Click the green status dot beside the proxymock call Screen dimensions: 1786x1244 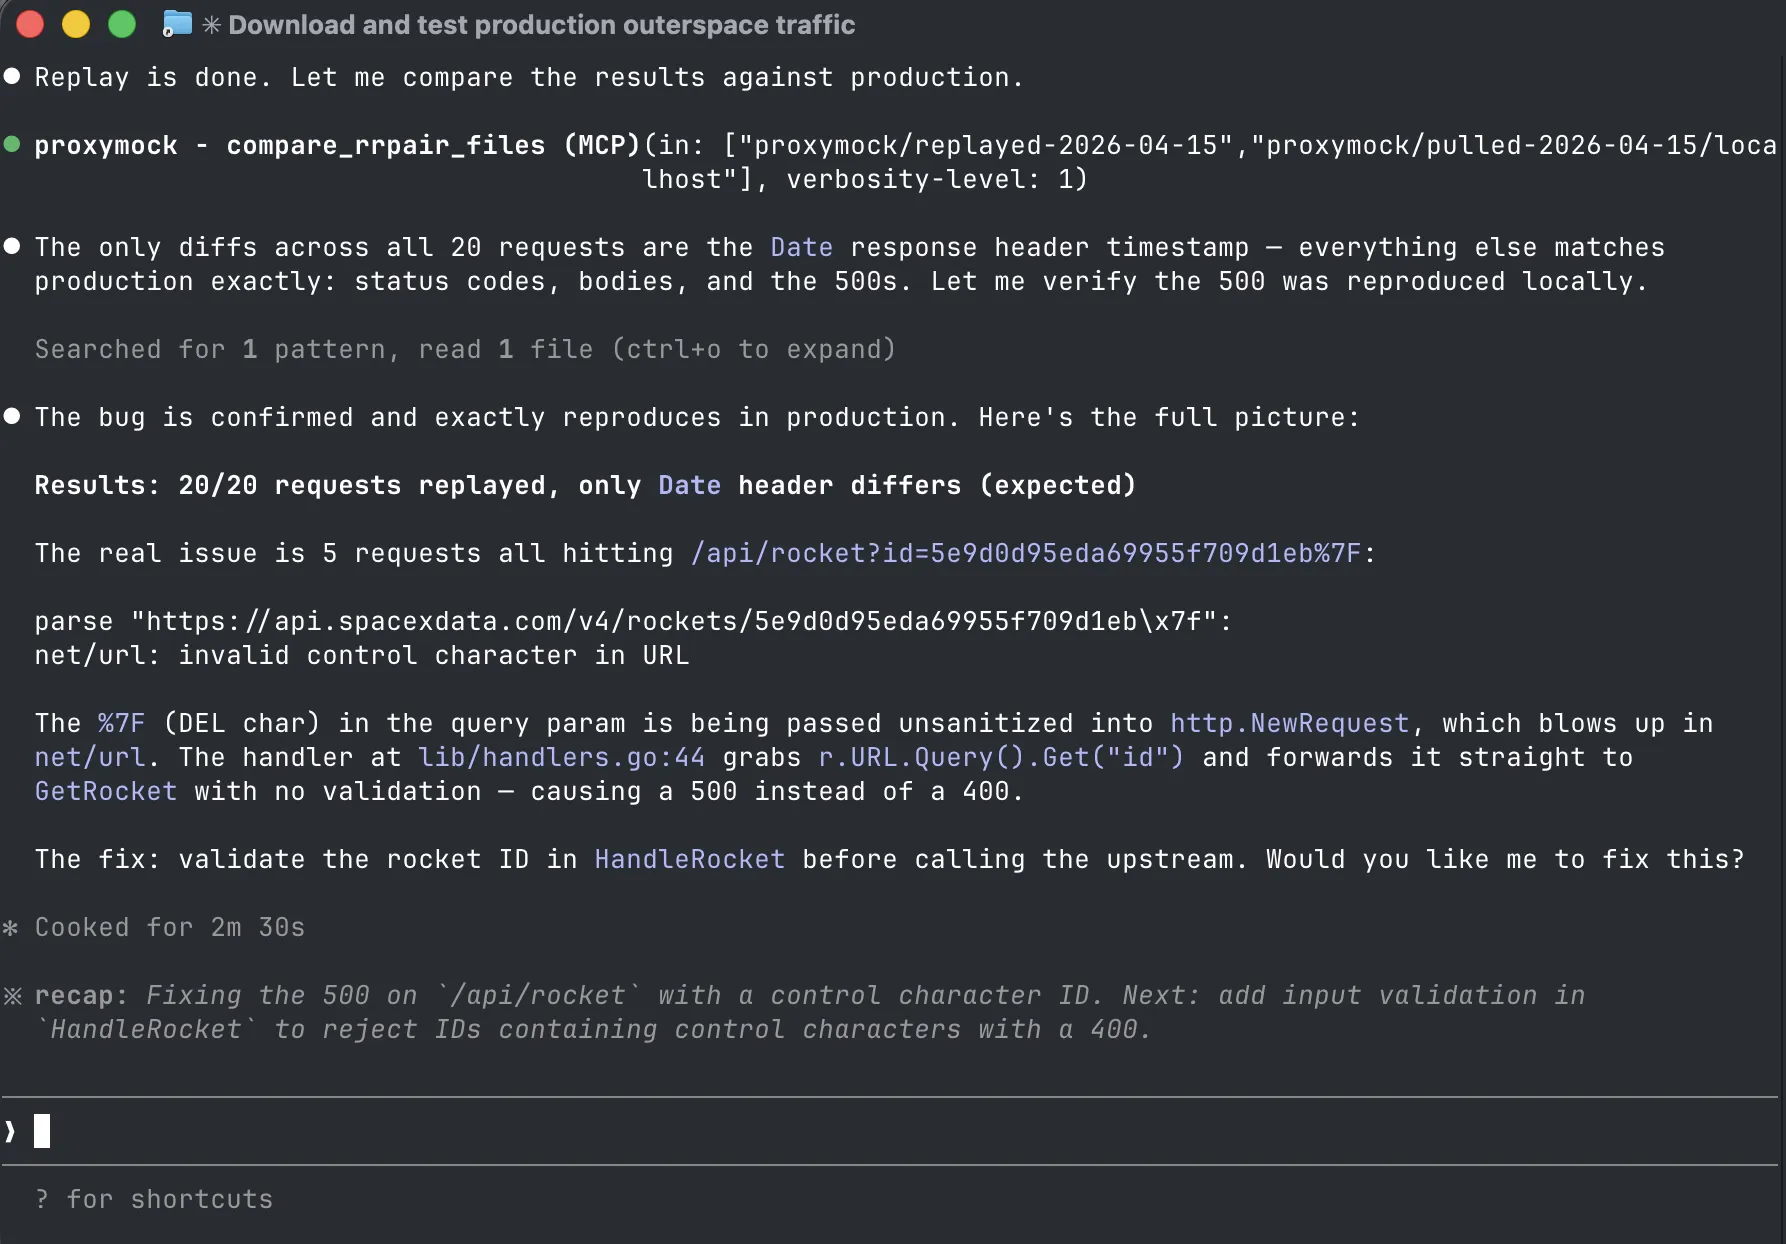click(12, 144)
